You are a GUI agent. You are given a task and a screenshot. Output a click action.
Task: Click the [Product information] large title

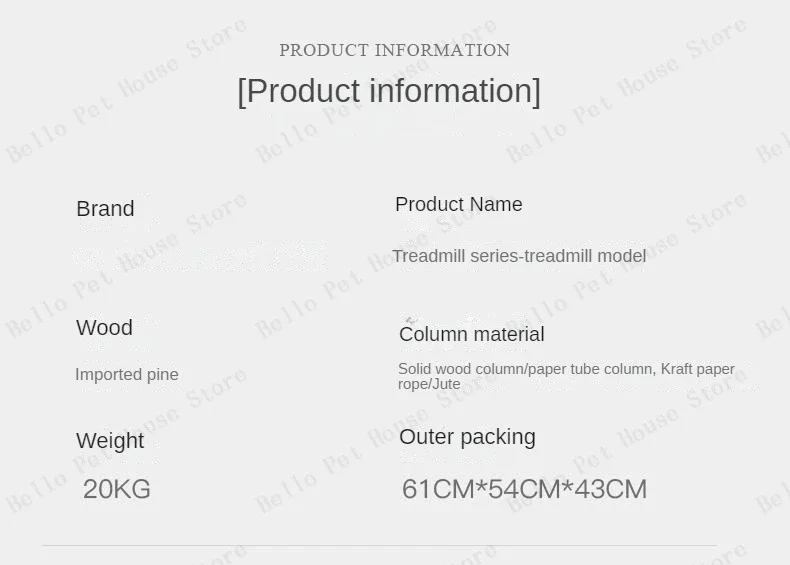tap(389, 91)
